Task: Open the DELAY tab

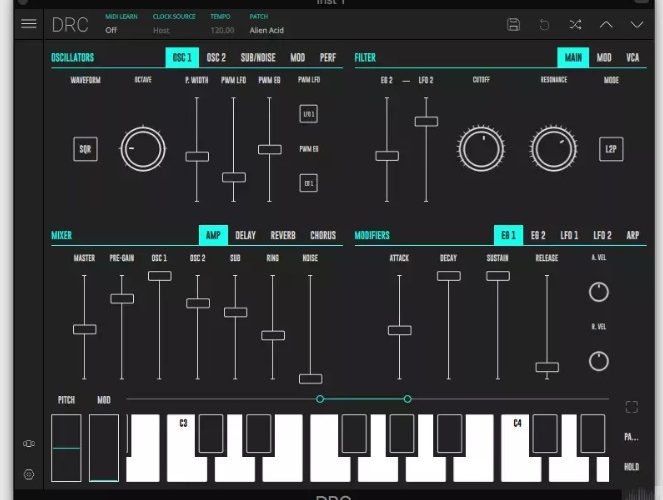Action: tap(245, 235)
